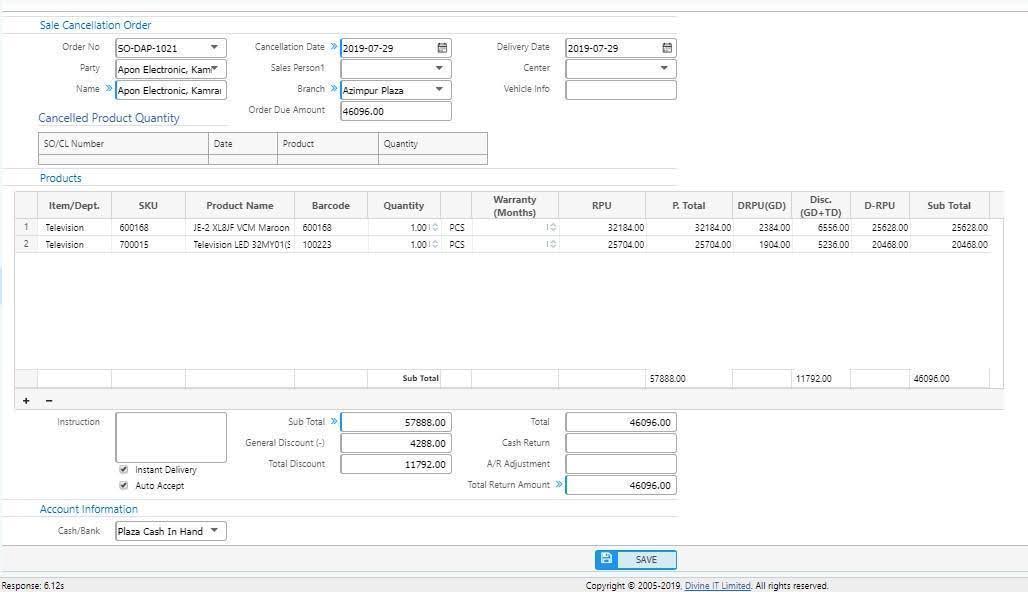Click the Vehicle Info input field
The height and width of the screenshot is (592, 1028).
coord(620,90)
